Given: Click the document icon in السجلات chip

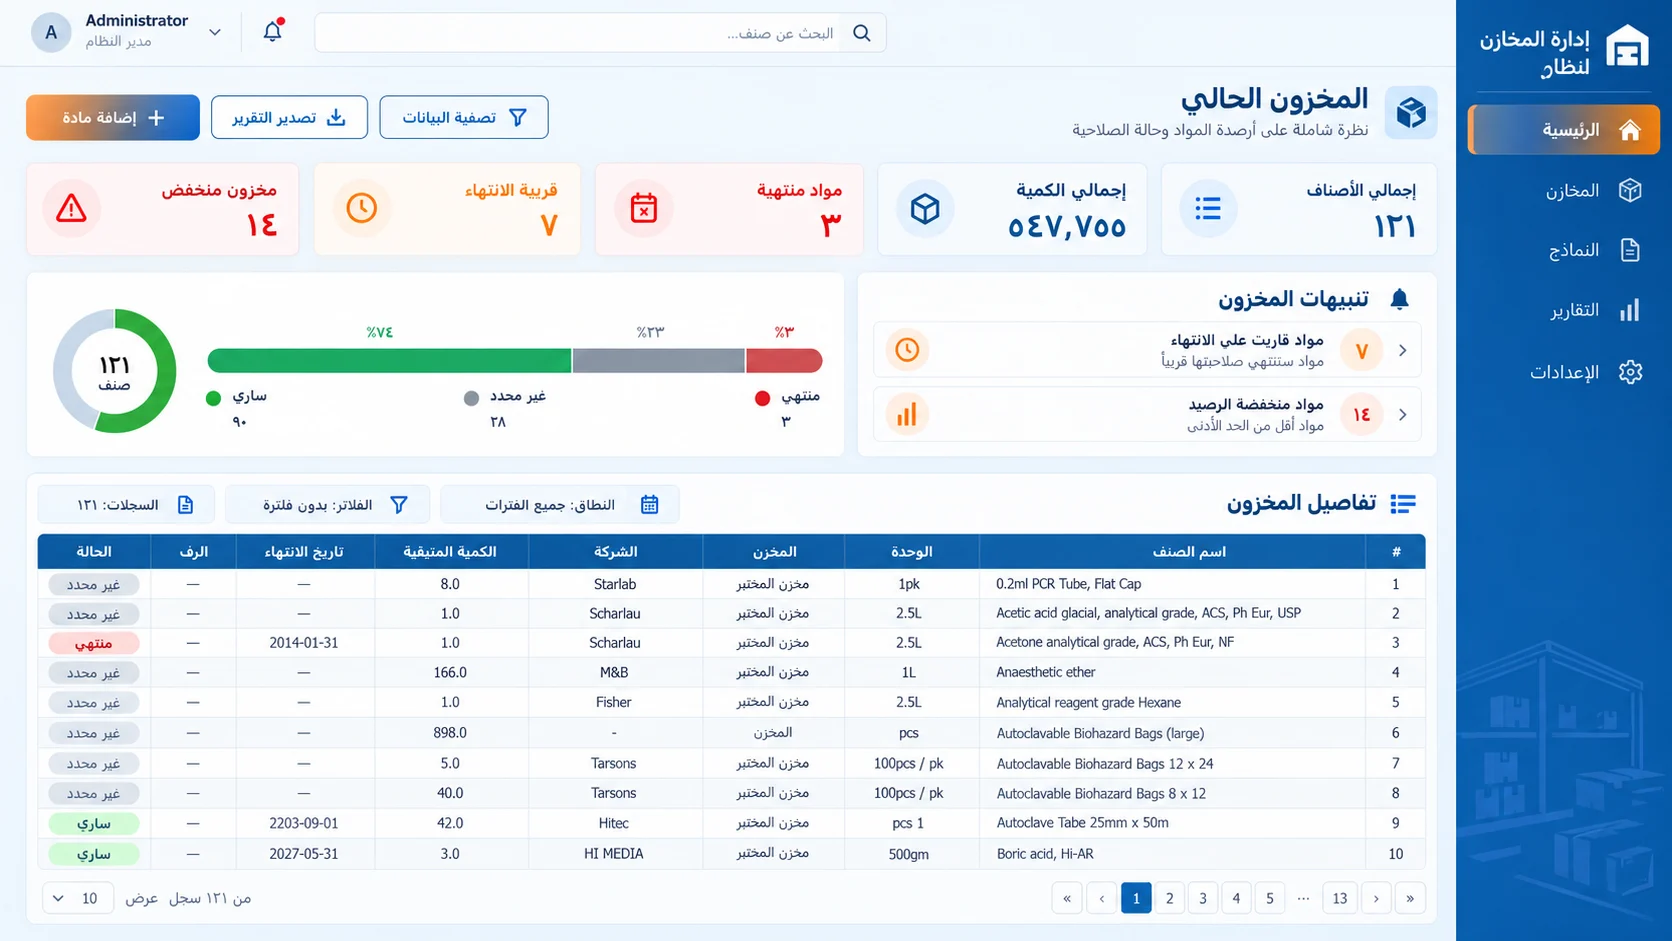Looking at the screenshot, I should 185,505.
